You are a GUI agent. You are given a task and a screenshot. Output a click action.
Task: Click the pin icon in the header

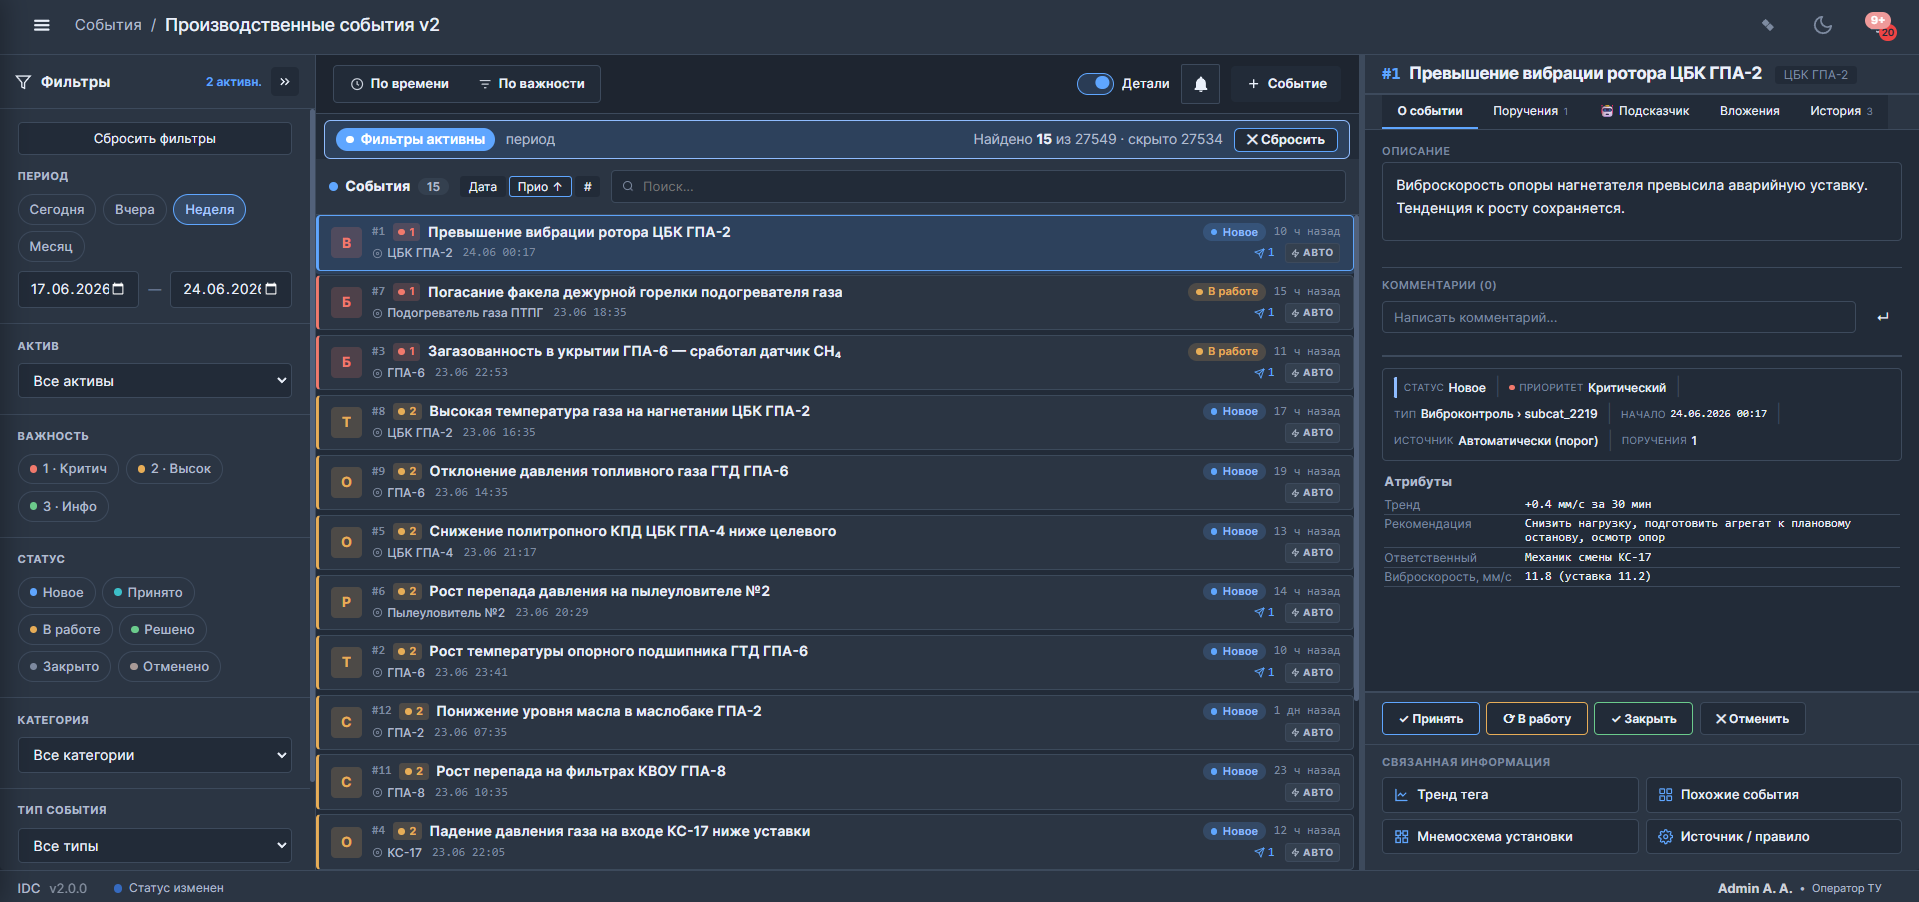[1768, 25]
